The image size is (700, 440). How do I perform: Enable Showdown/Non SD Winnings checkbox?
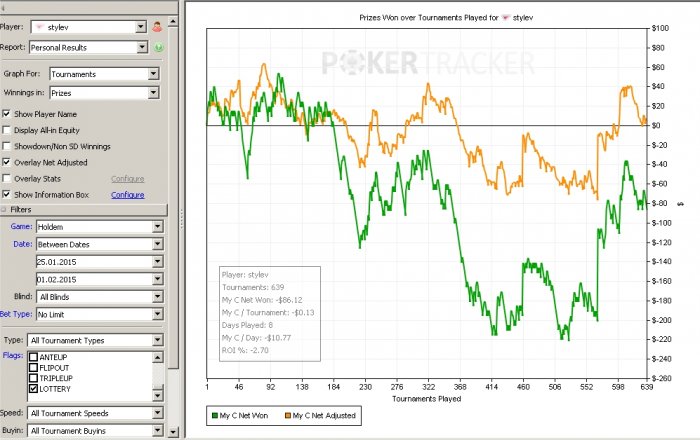point(6,146)
